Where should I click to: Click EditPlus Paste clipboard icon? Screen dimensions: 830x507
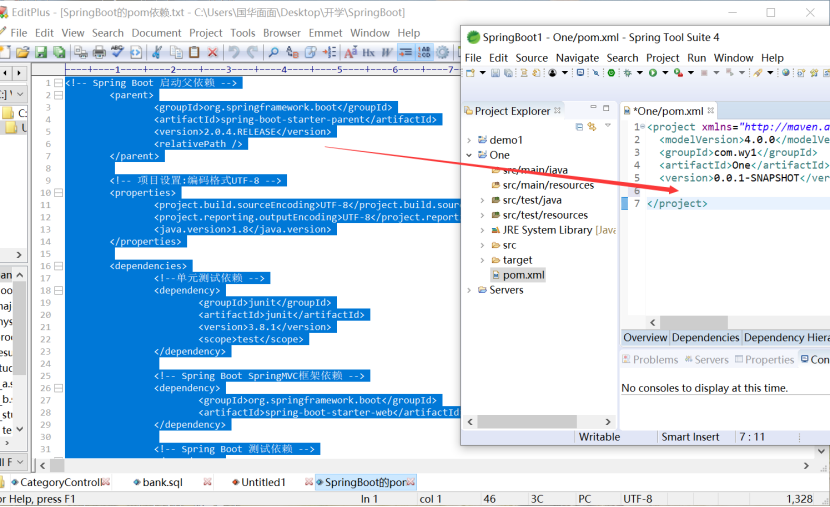194,52
